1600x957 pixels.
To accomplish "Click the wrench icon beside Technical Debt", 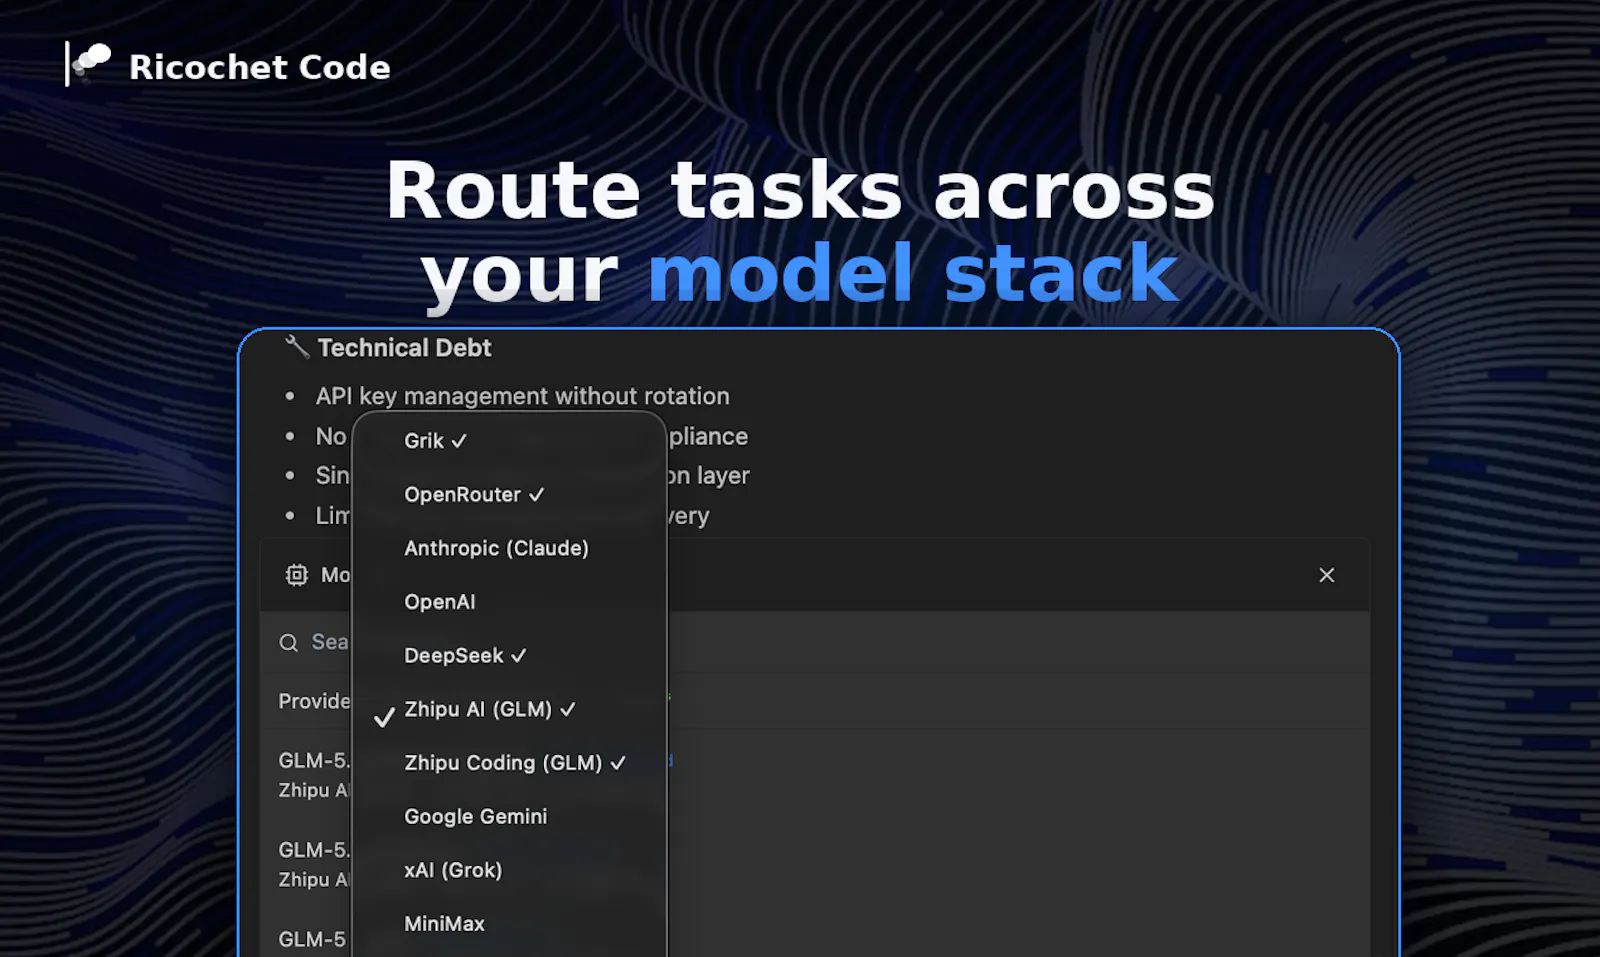I will [x=297, y=347].
